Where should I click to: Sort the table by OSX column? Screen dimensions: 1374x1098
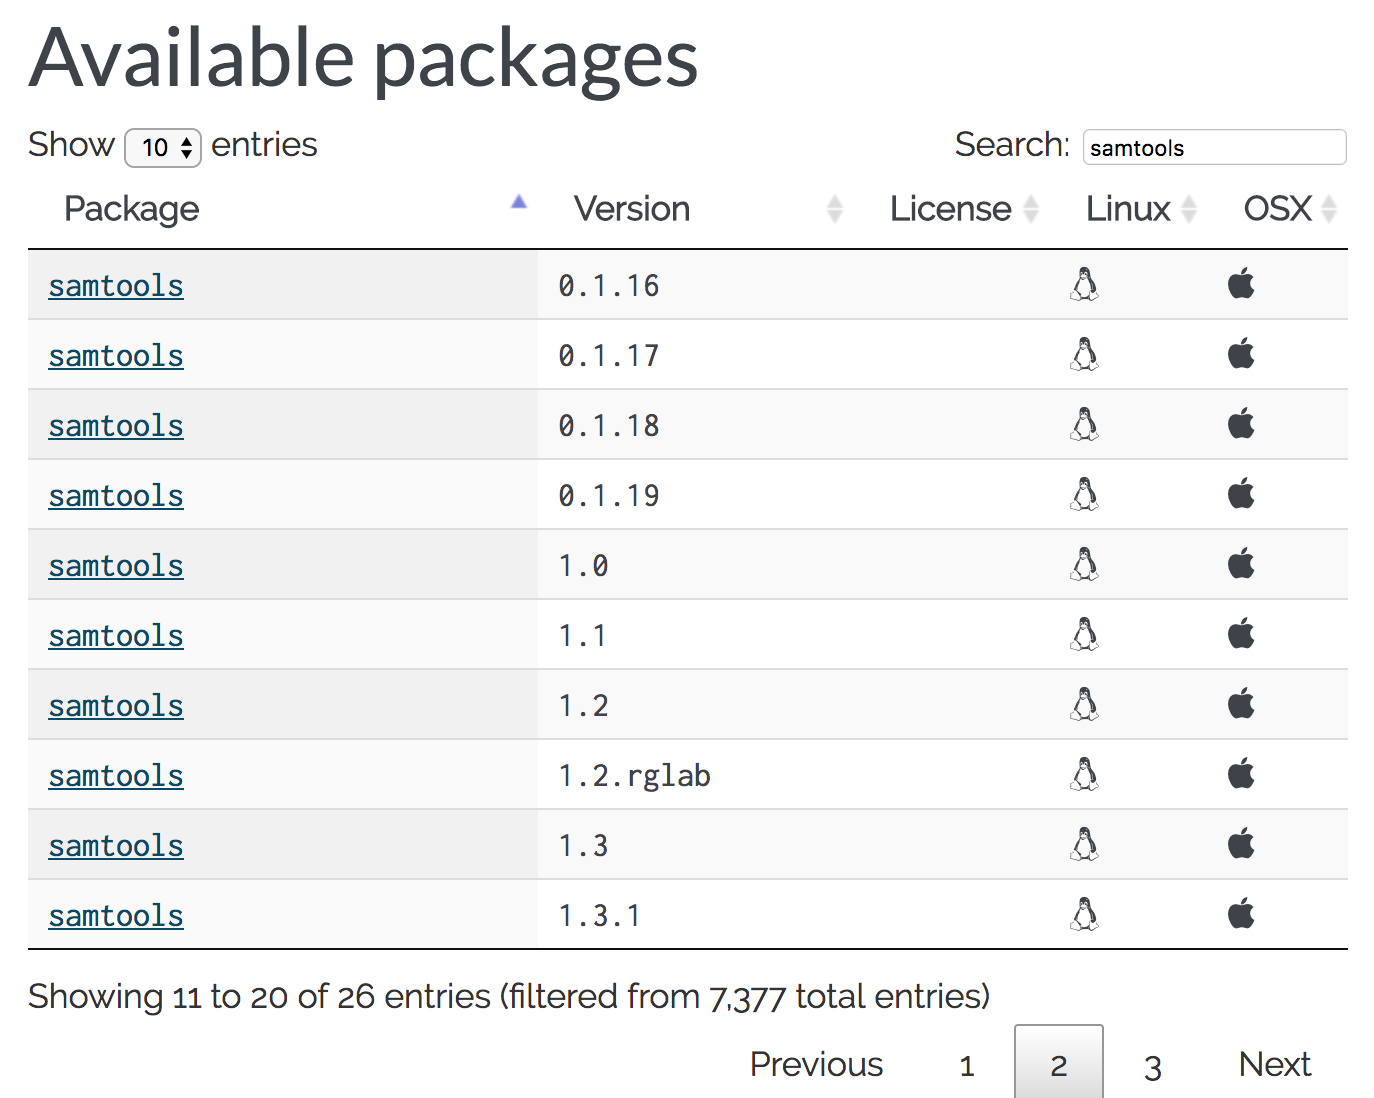coord(1277,209)
